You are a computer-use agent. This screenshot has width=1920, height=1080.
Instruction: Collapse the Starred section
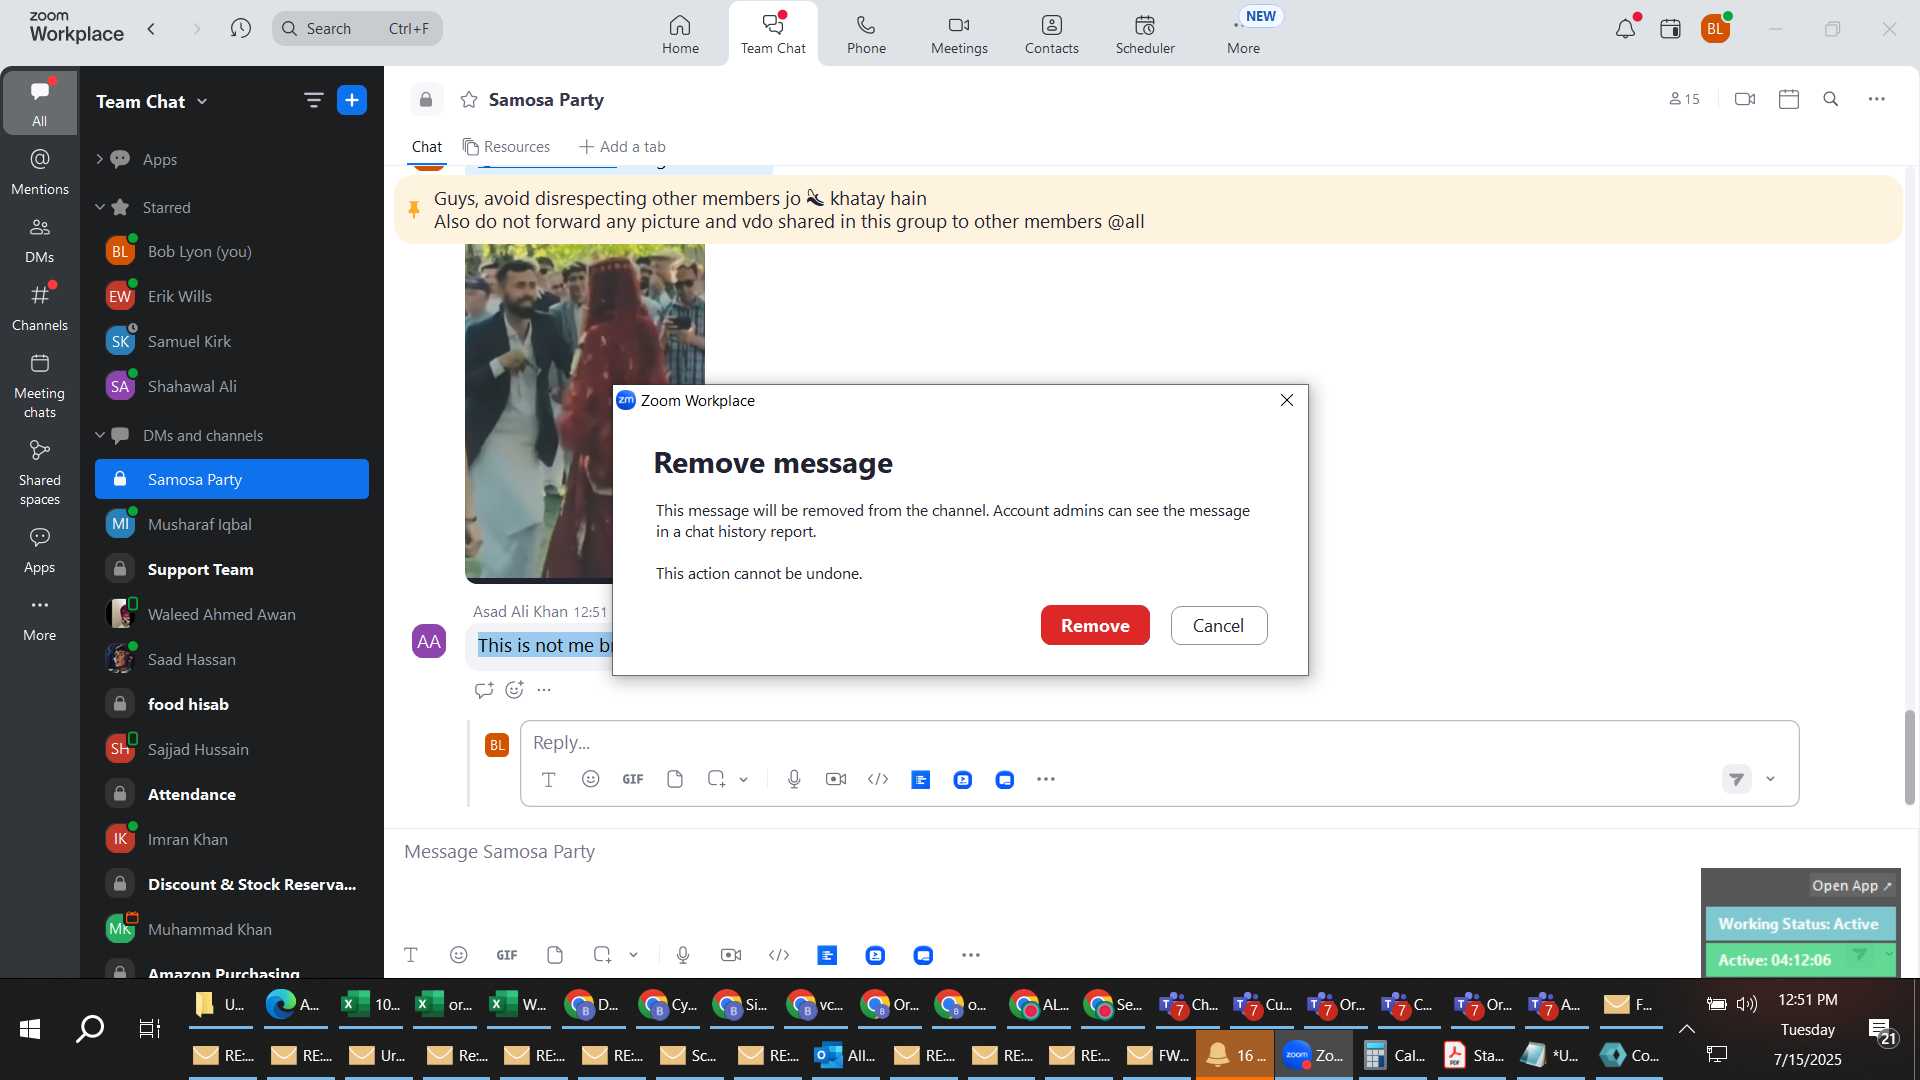99,207
